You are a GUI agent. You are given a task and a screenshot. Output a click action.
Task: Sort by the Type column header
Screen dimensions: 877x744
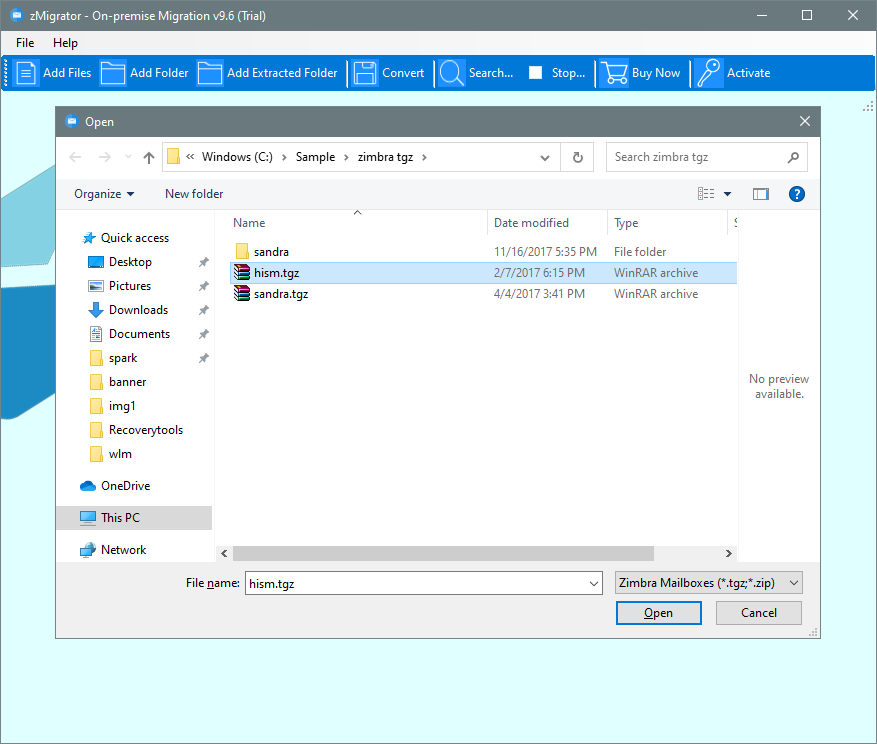[x=667, y=223]
